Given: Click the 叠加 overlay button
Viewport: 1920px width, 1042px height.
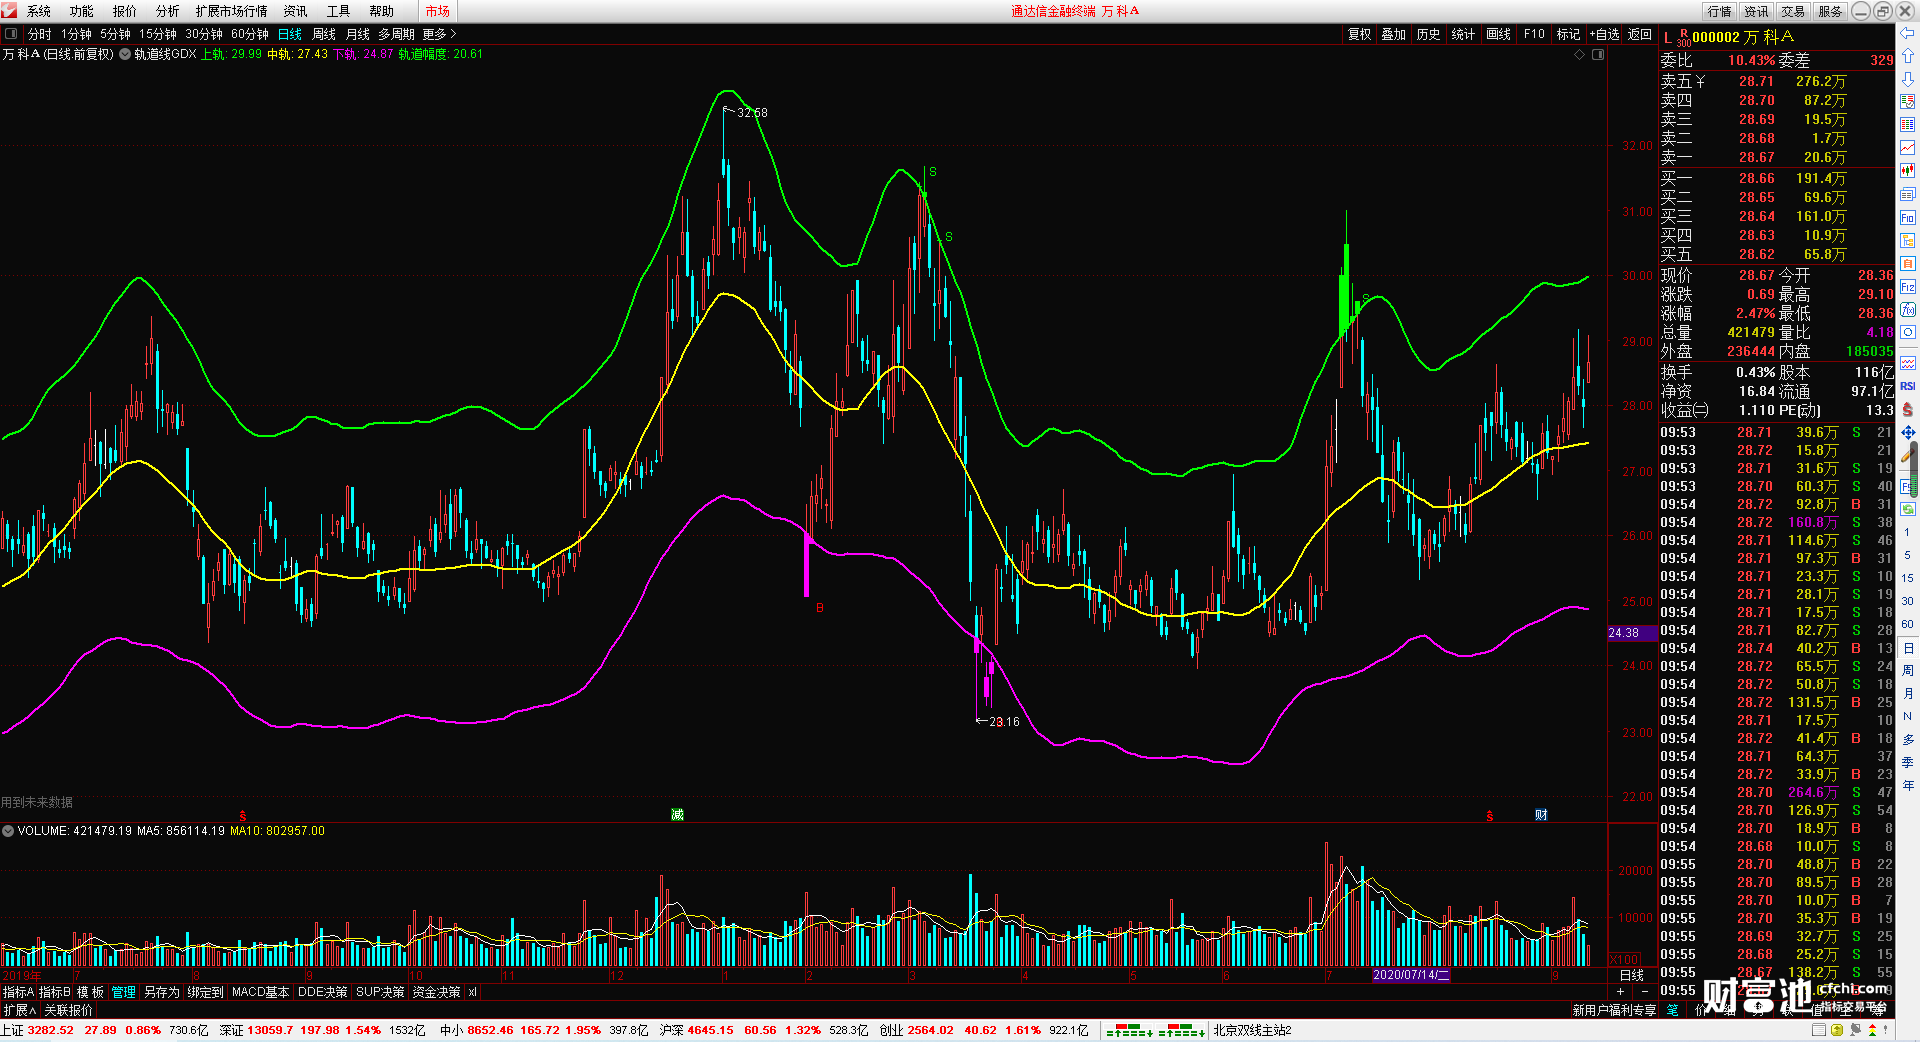Looking at the screenshot, I should pyautogui.click(x=1394, y=34).
